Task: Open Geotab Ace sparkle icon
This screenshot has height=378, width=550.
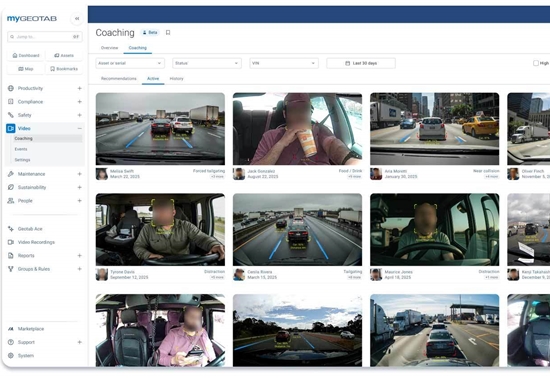Action: 11,229
